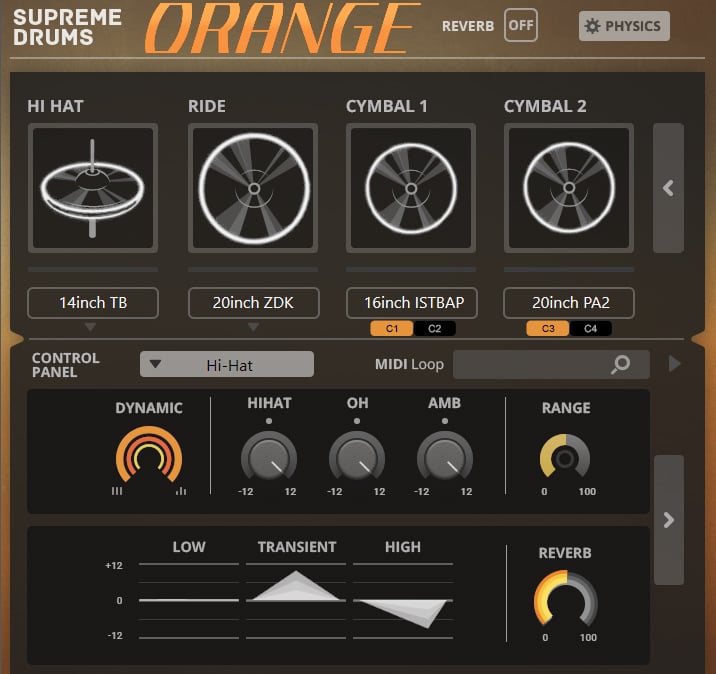Expand the 20inch ZDK ride selector
Screen dimensions: 716x674
coord(253,302)
